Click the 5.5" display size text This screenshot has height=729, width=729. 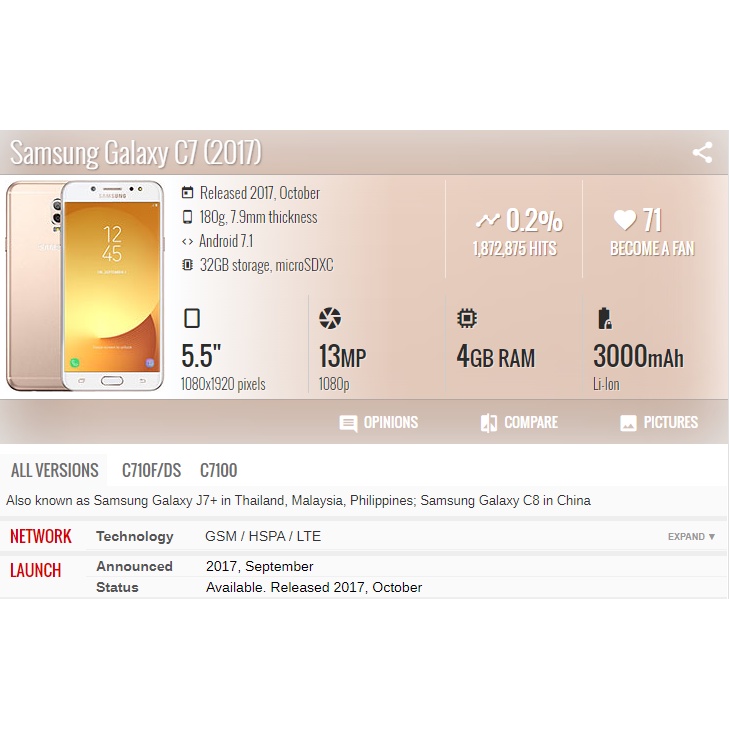click(x=201, y=356)
